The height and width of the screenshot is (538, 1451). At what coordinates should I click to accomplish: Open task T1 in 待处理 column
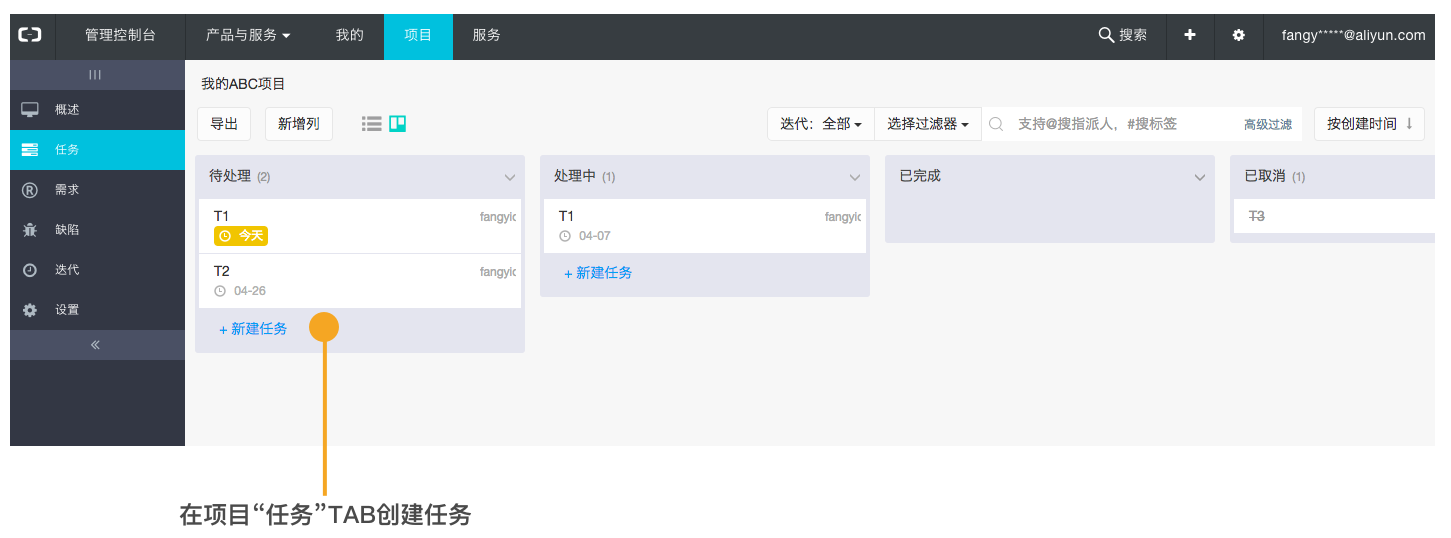(360, 226)
